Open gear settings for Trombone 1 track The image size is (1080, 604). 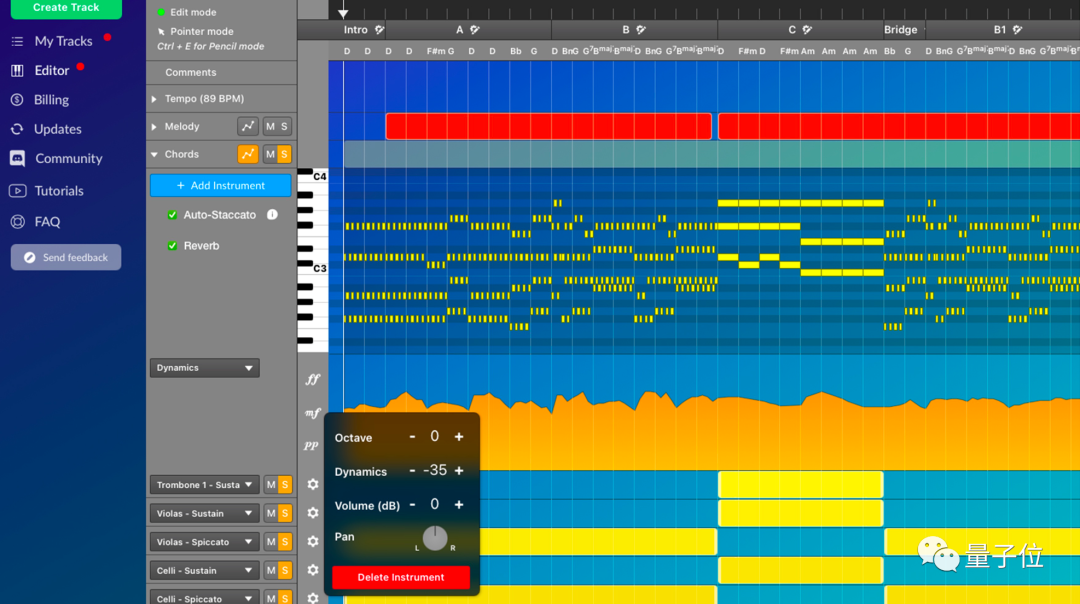(313, 484)
